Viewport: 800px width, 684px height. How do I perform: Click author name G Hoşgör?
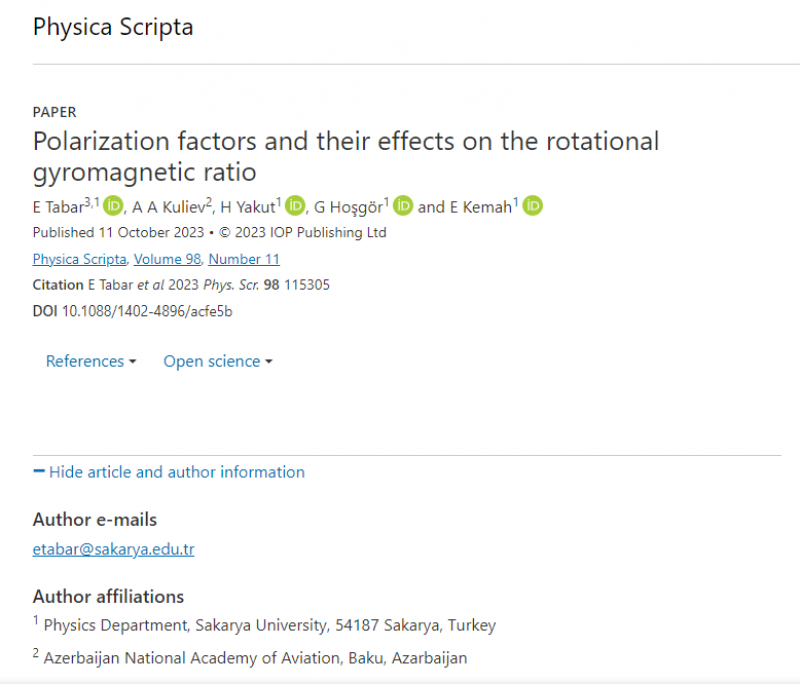coord(348,207)
